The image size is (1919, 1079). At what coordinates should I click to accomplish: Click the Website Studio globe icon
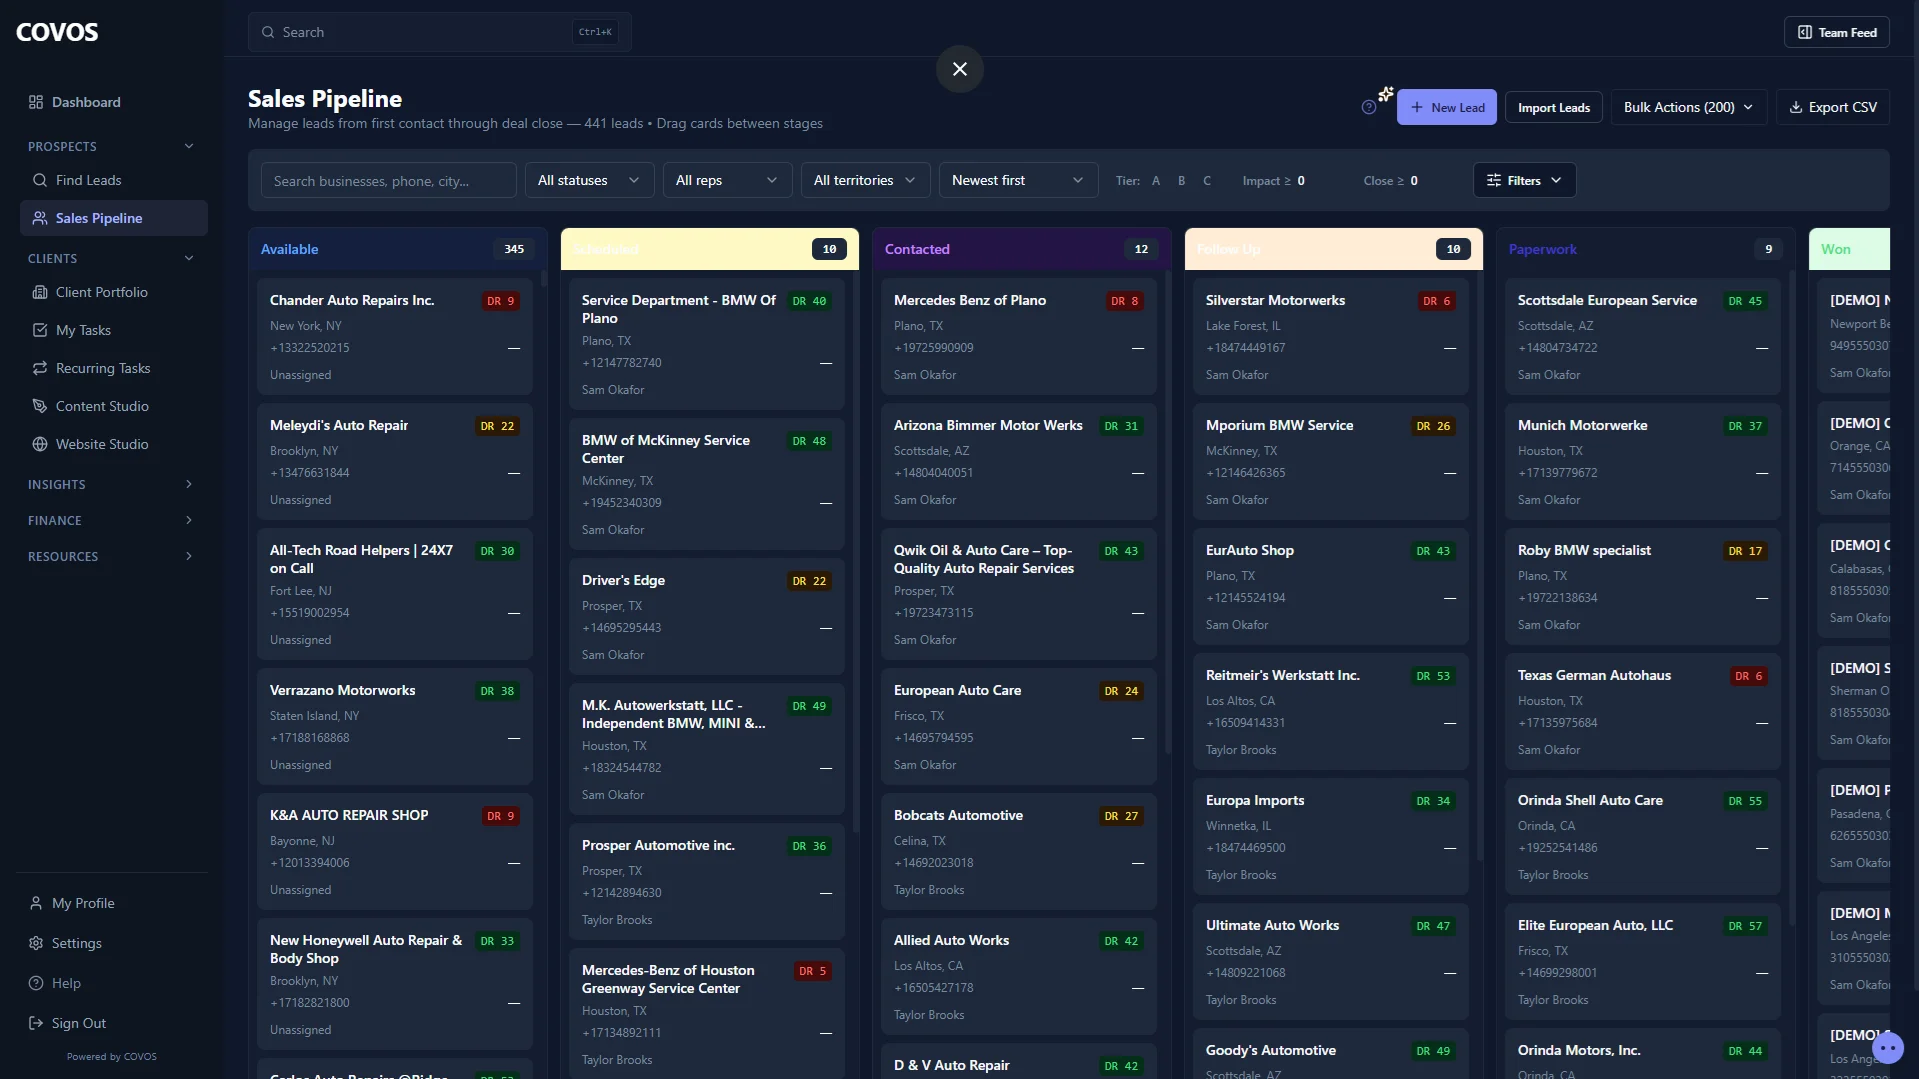(x=39, y=444)
